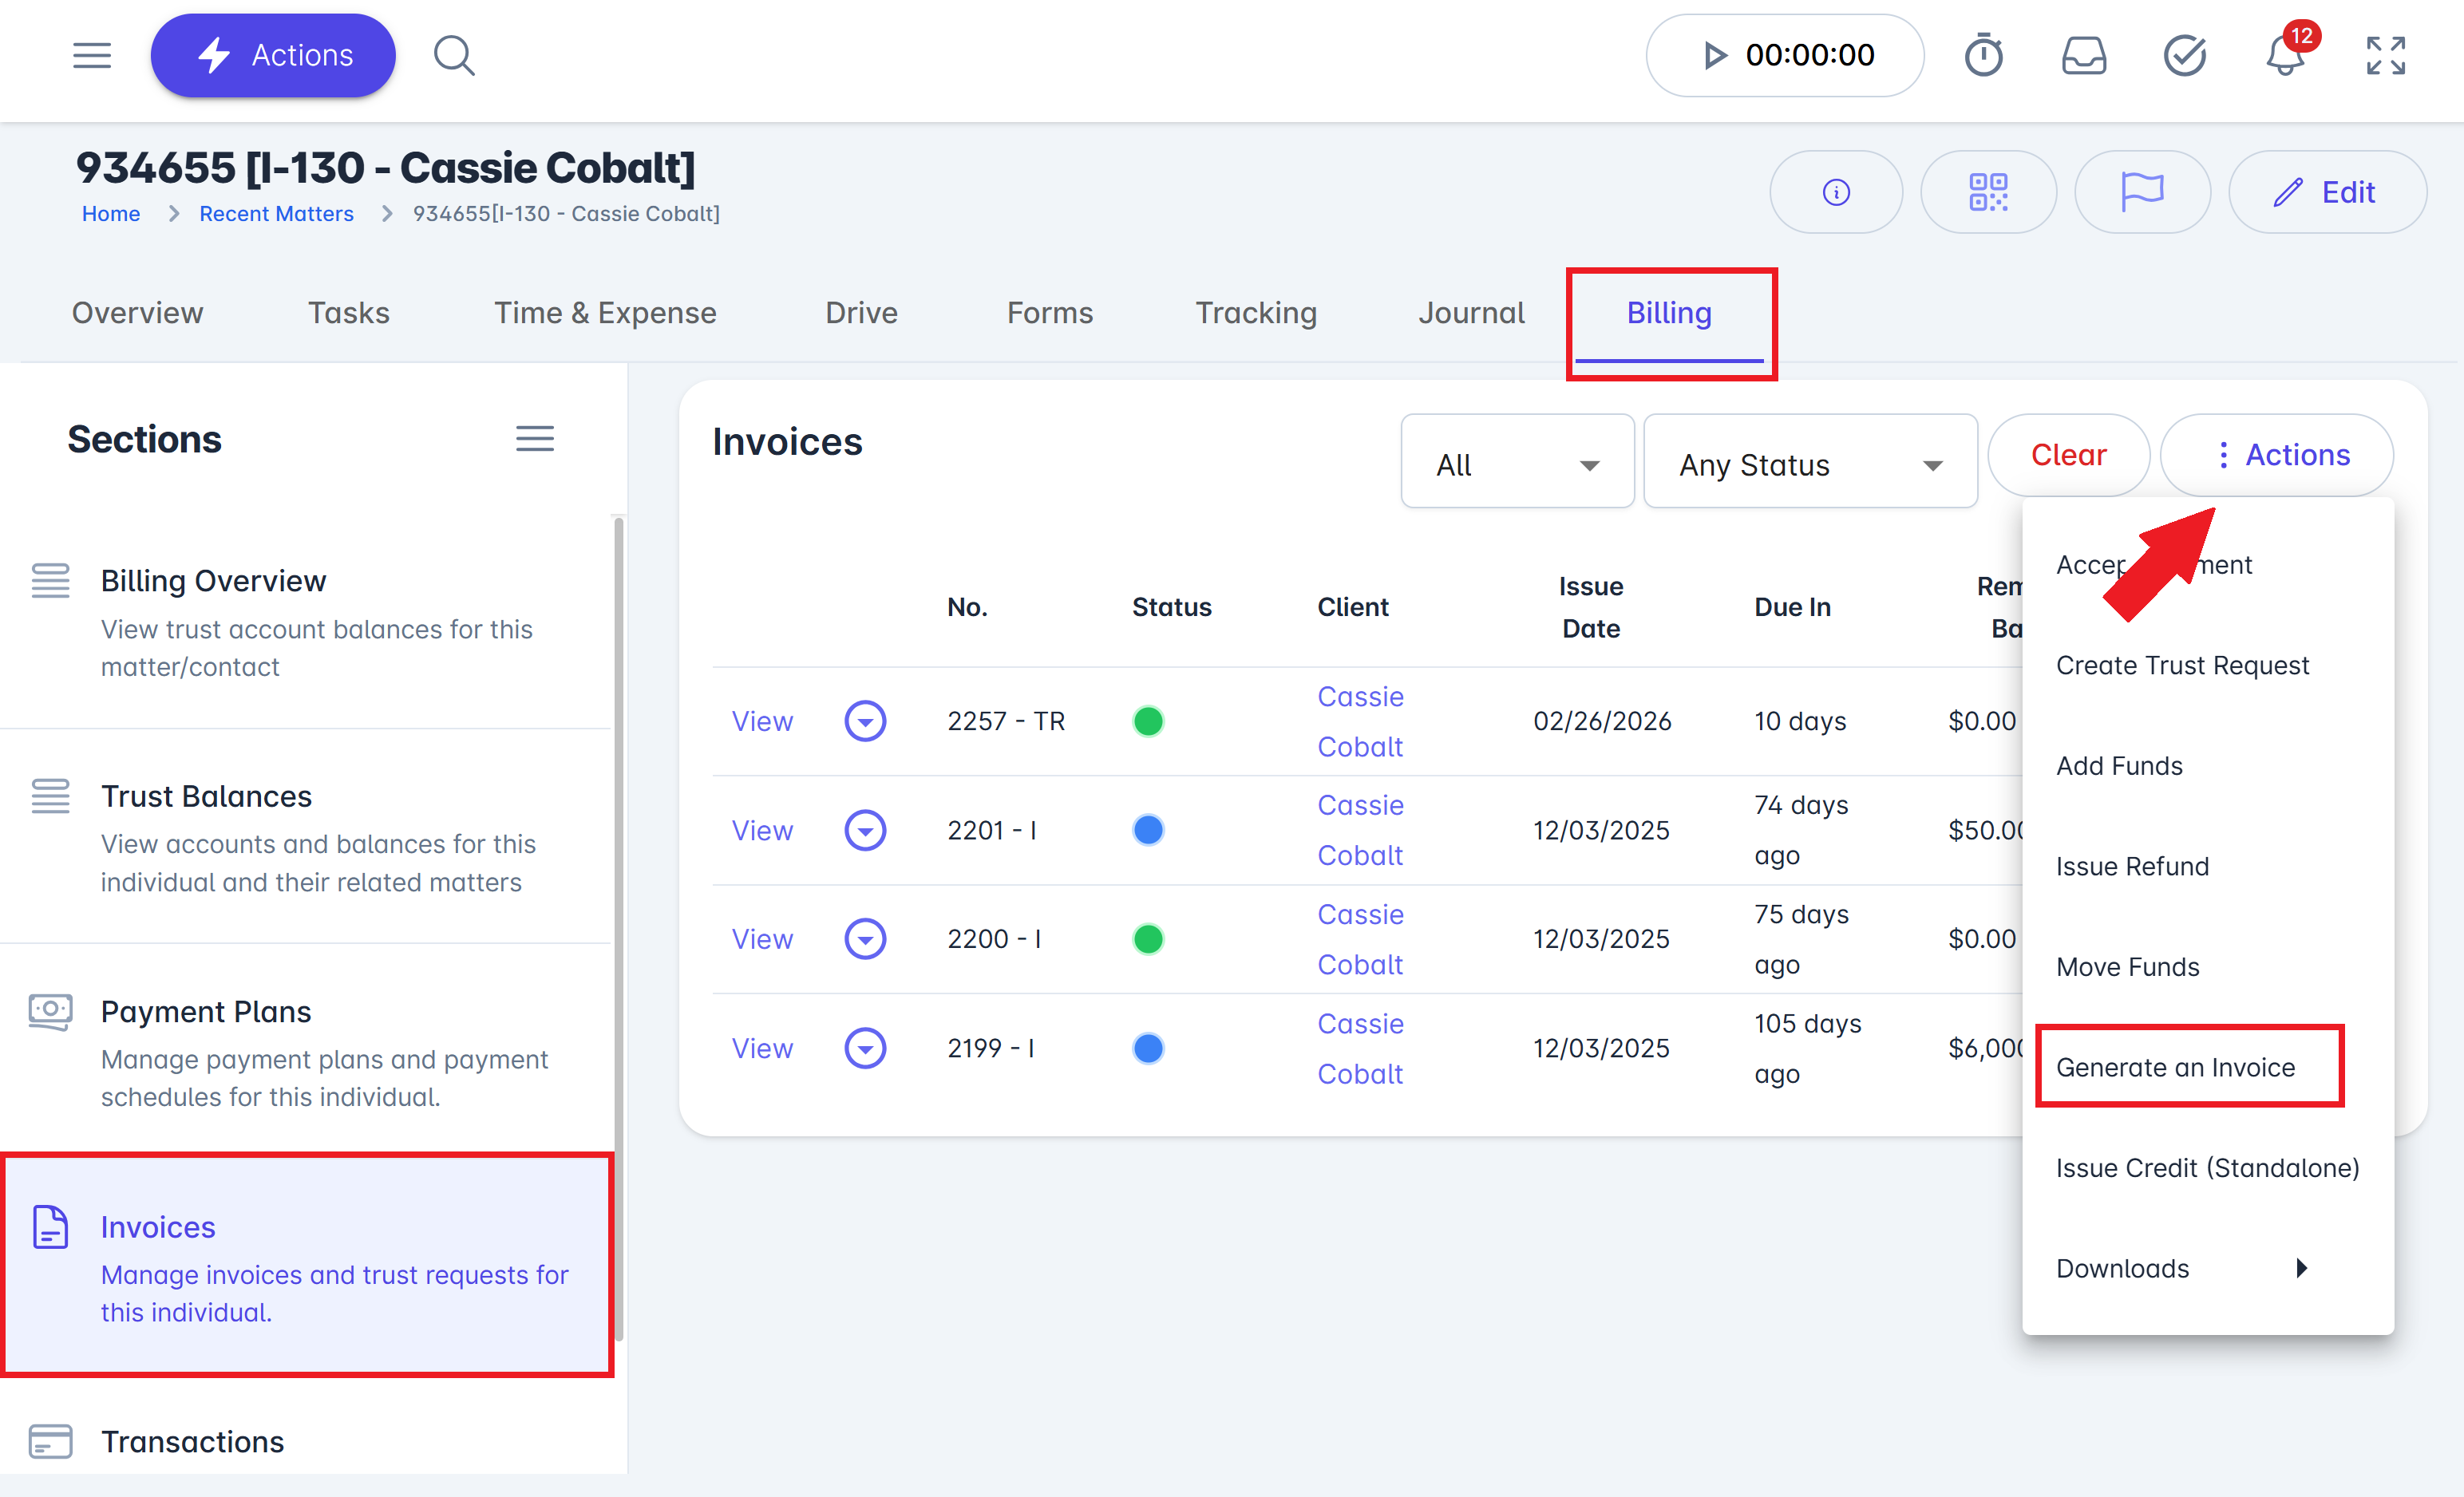Click the Payment Plans money icon
Image resolution: width=2464 pixels, height=1497 pixels.
click(50, 1011)
